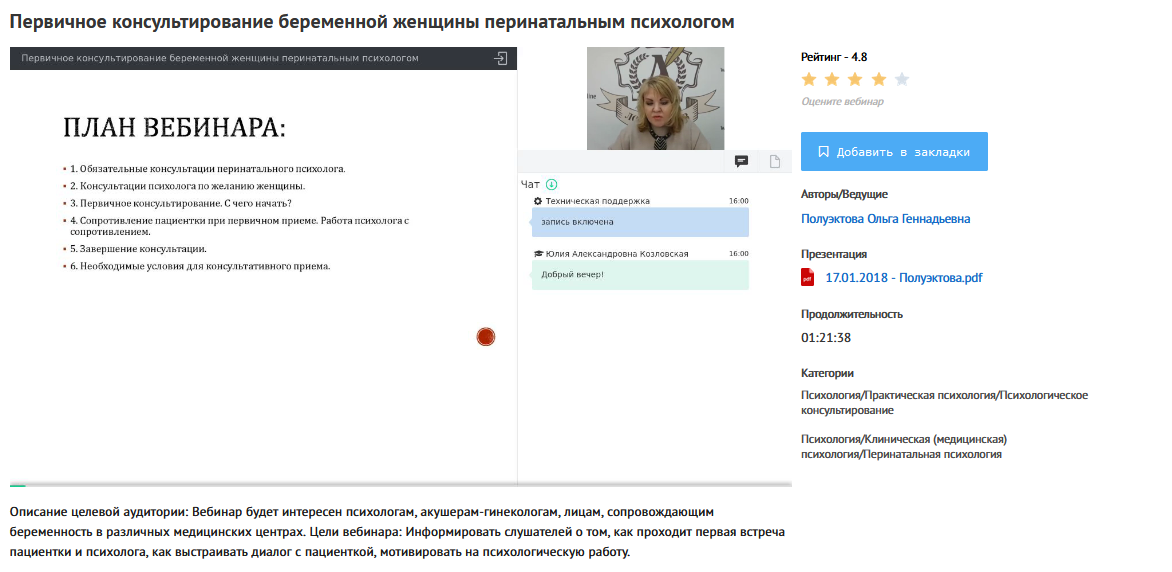Click the green chat download arrow icon
This screenshot has height=572, width=1172.
[551, 184]
